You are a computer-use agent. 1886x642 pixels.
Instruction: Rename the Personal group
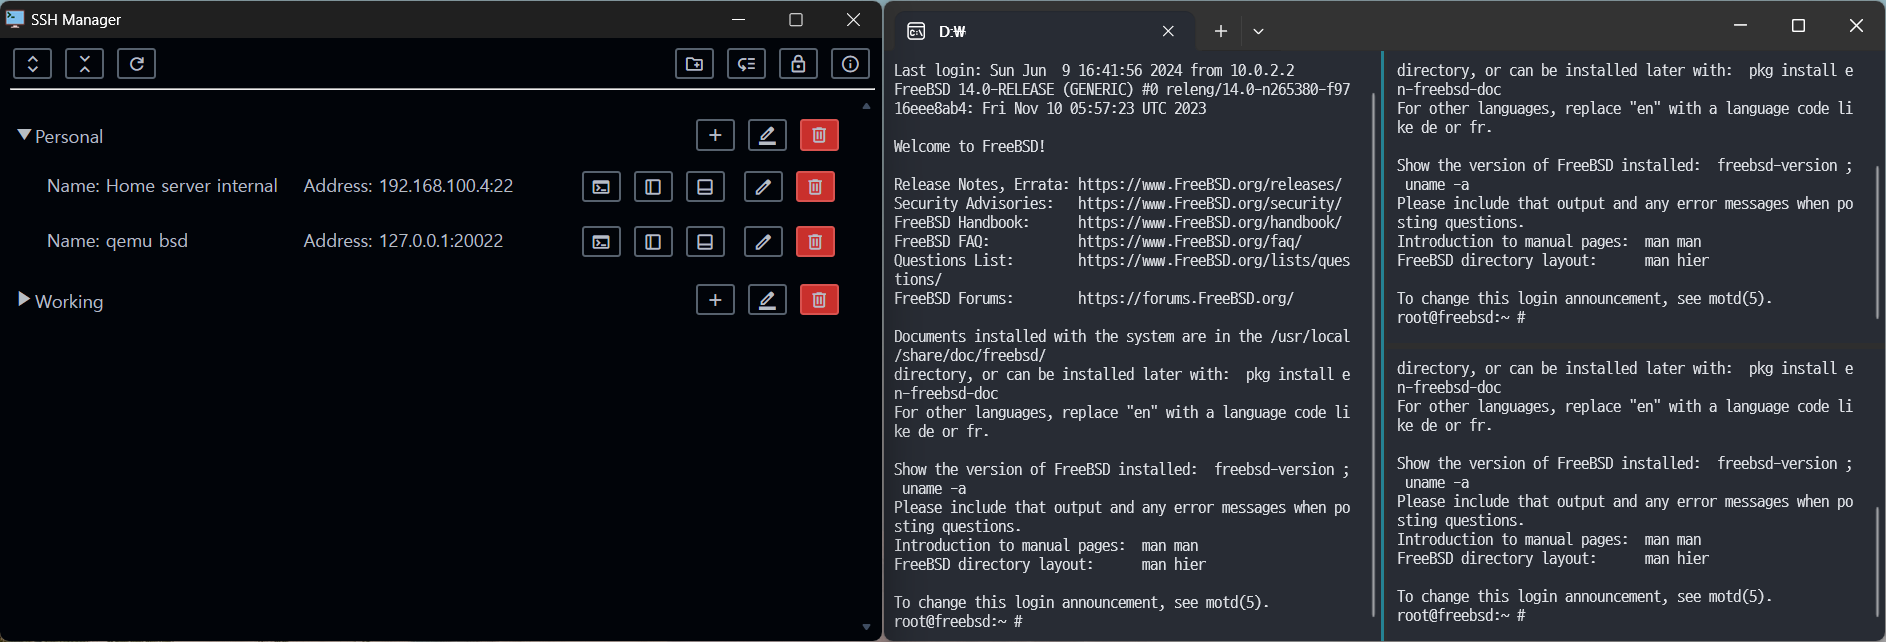tap(767, 135)
